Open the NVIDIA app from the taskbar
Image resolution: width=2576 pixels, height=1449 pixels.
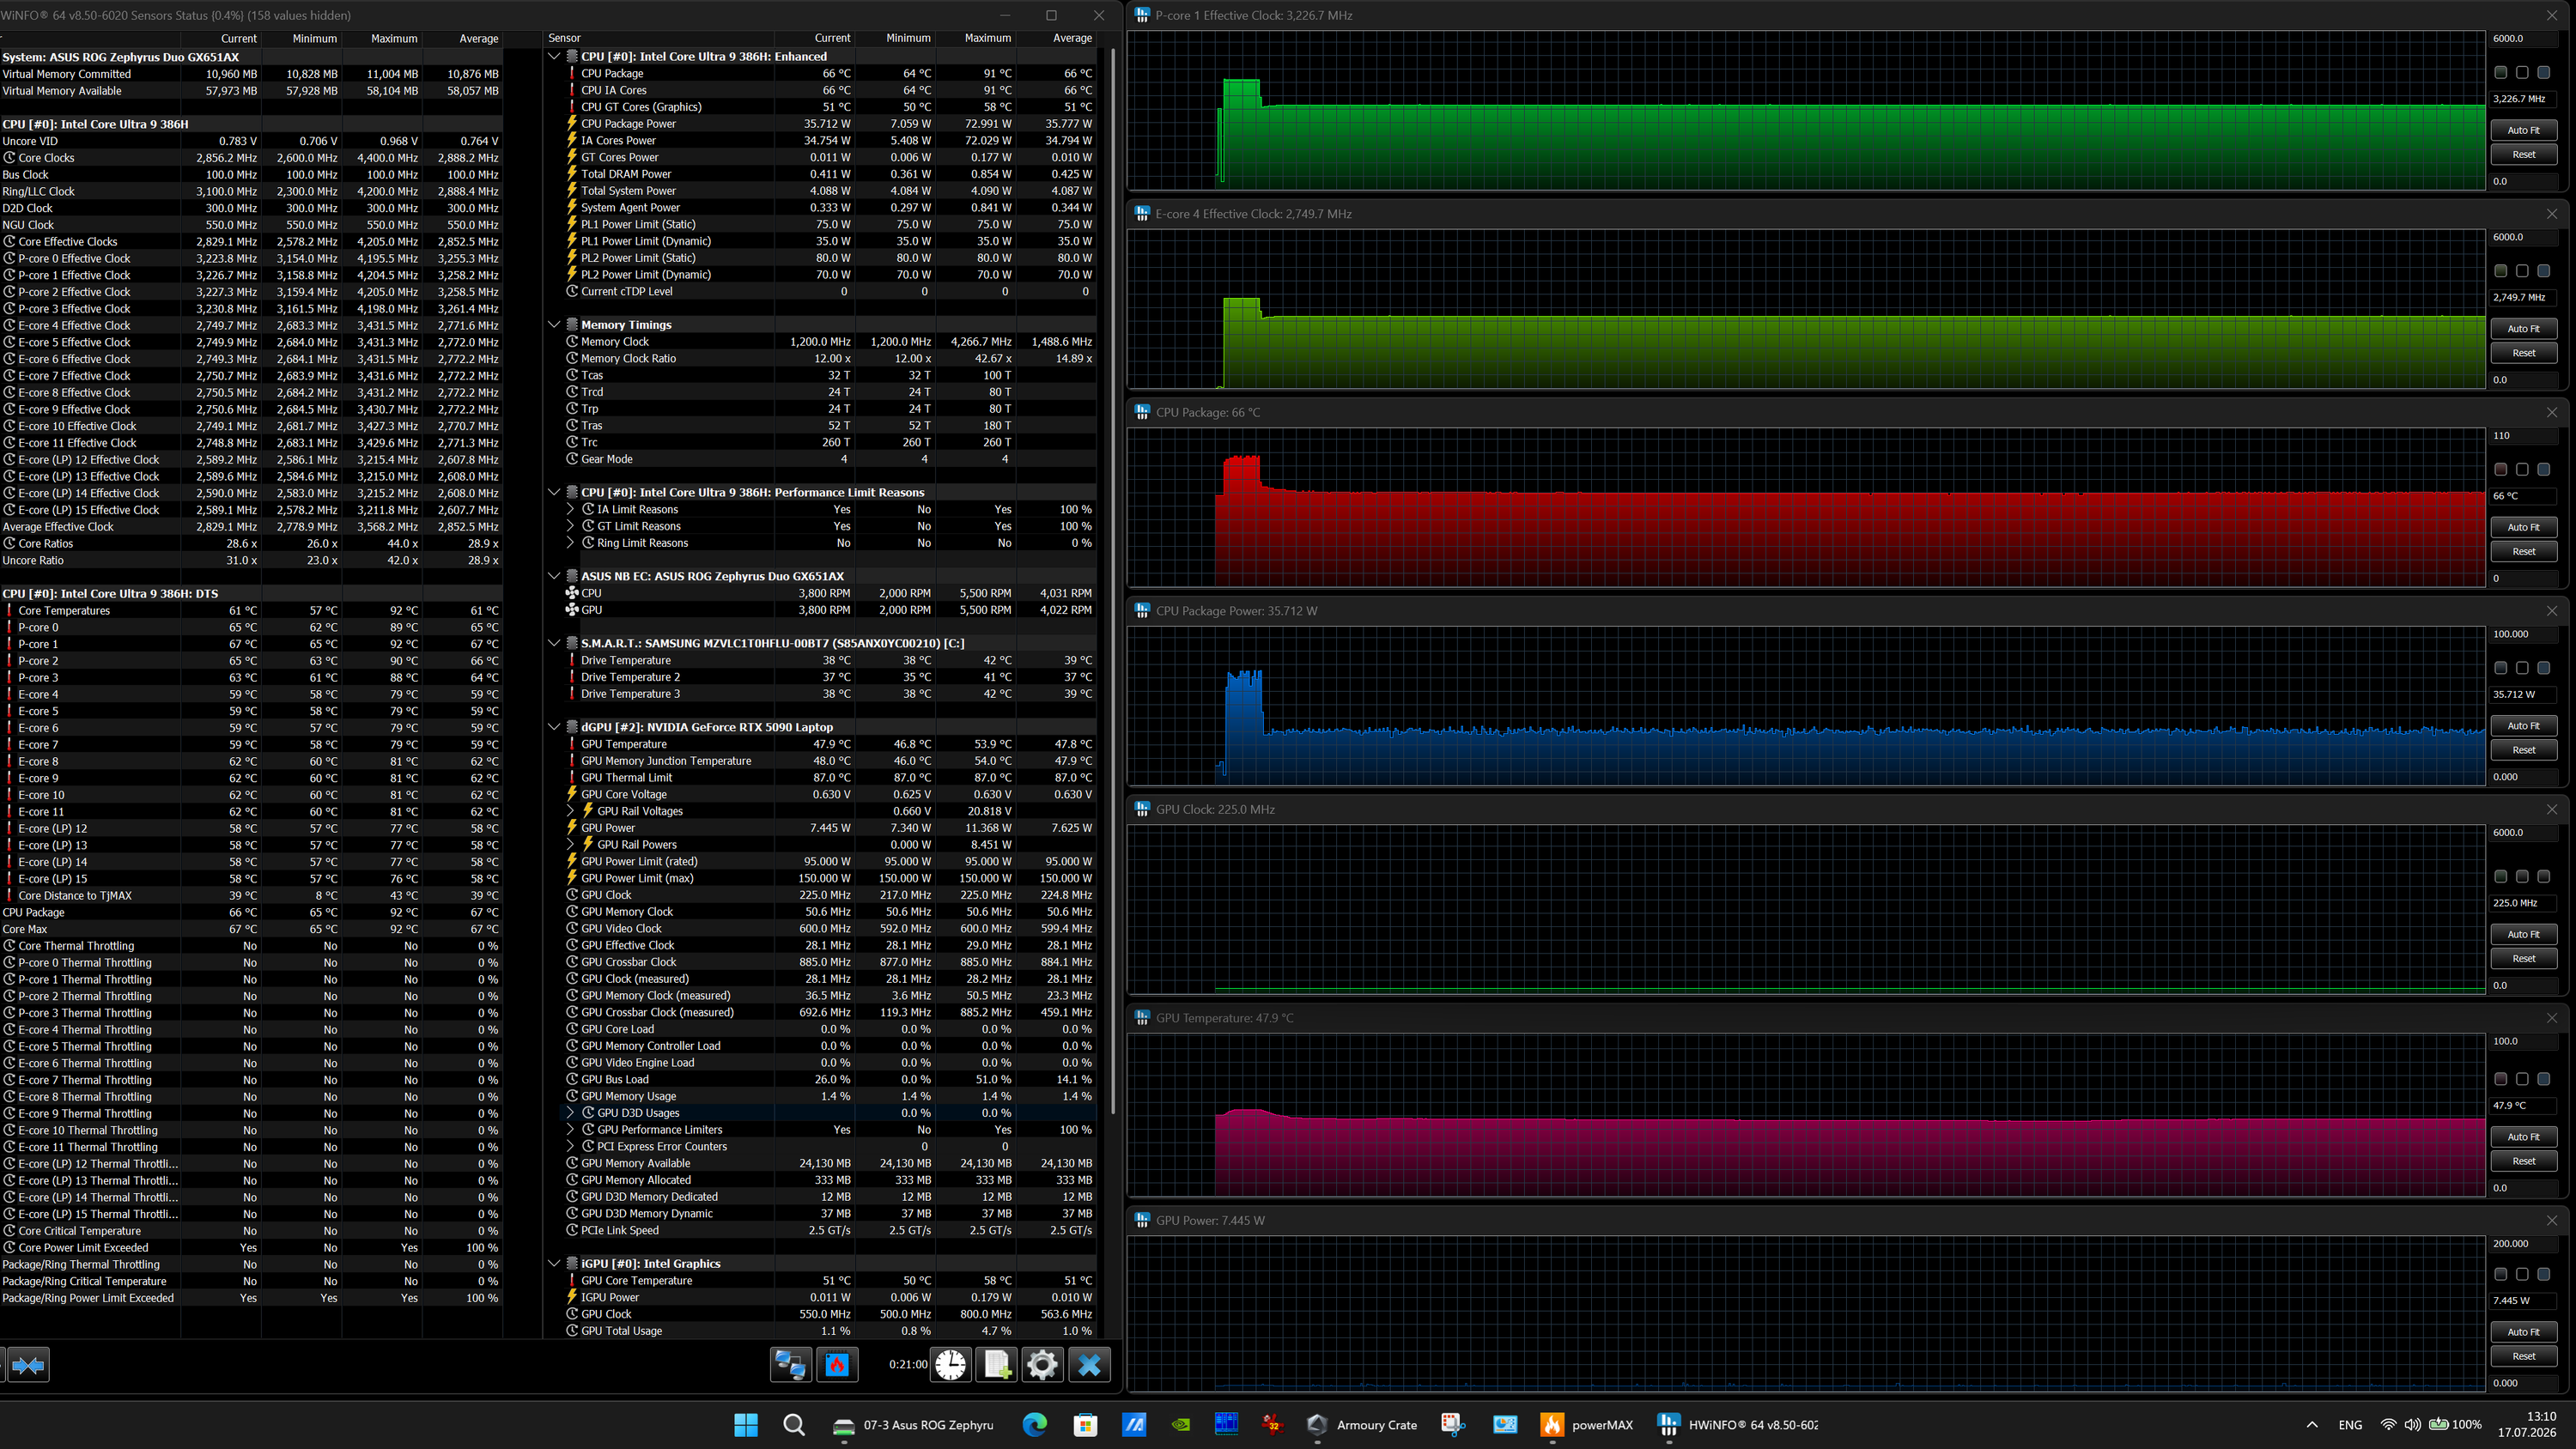coord(1181,1425)
